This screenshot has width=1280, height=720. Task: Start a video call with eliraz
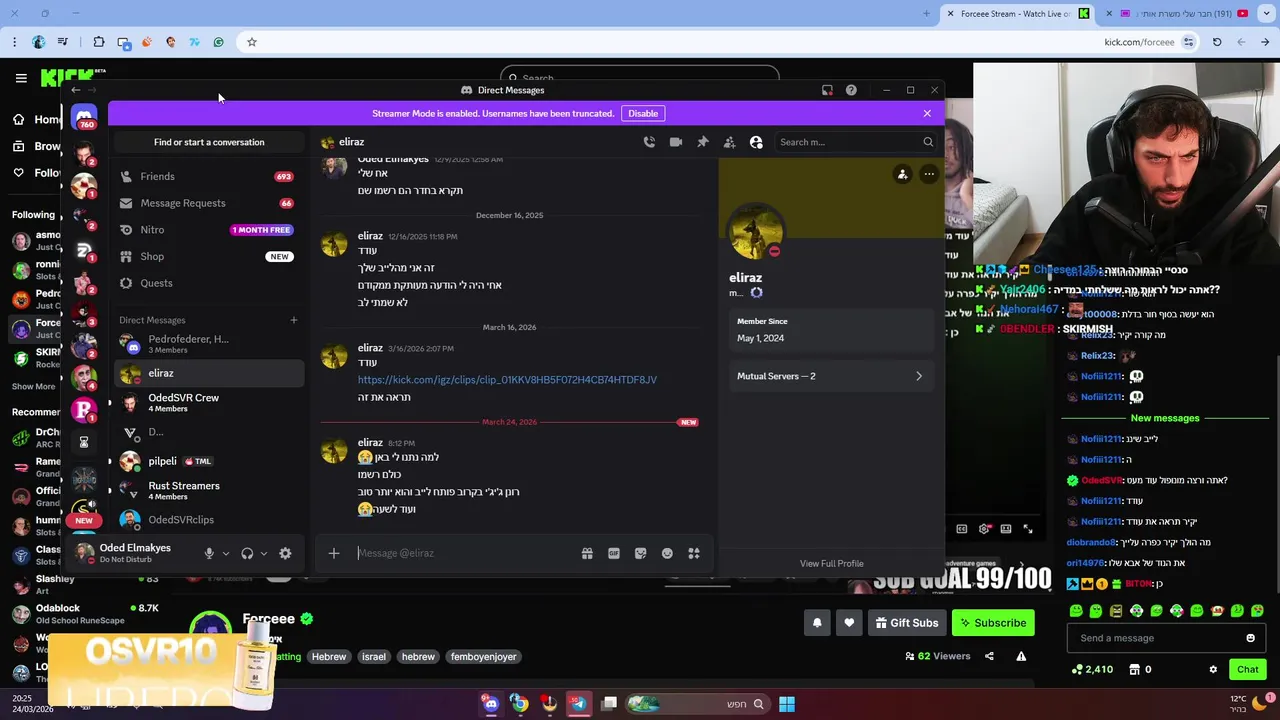676,142
